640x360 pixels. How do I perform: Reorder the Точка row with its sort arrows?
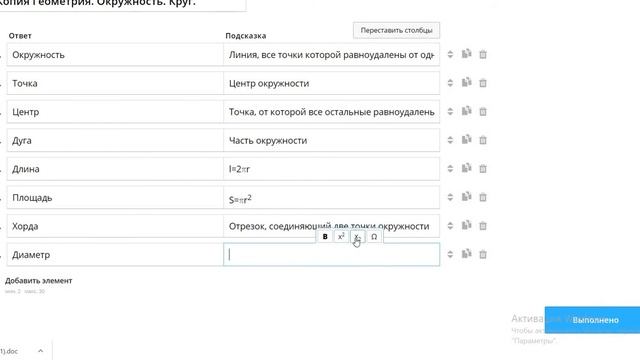[450, 83]
